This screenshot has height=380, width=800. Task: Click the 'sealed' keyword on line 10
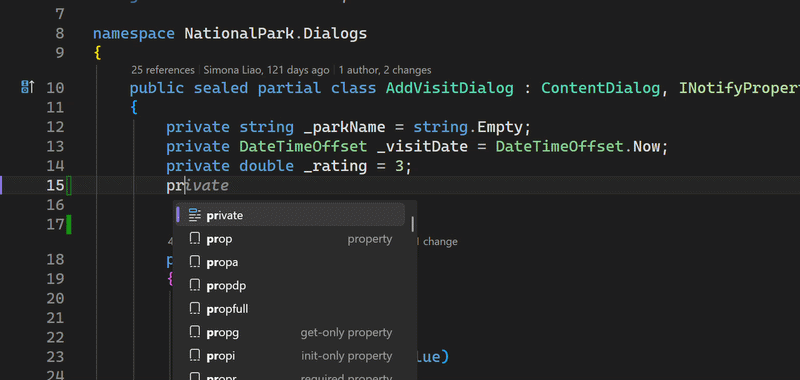coord(220,88)
